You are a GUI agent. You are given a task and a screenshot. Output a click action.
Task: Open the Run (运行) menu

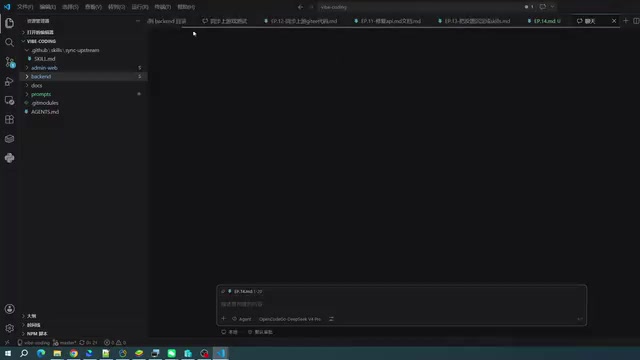click(140, 7)
